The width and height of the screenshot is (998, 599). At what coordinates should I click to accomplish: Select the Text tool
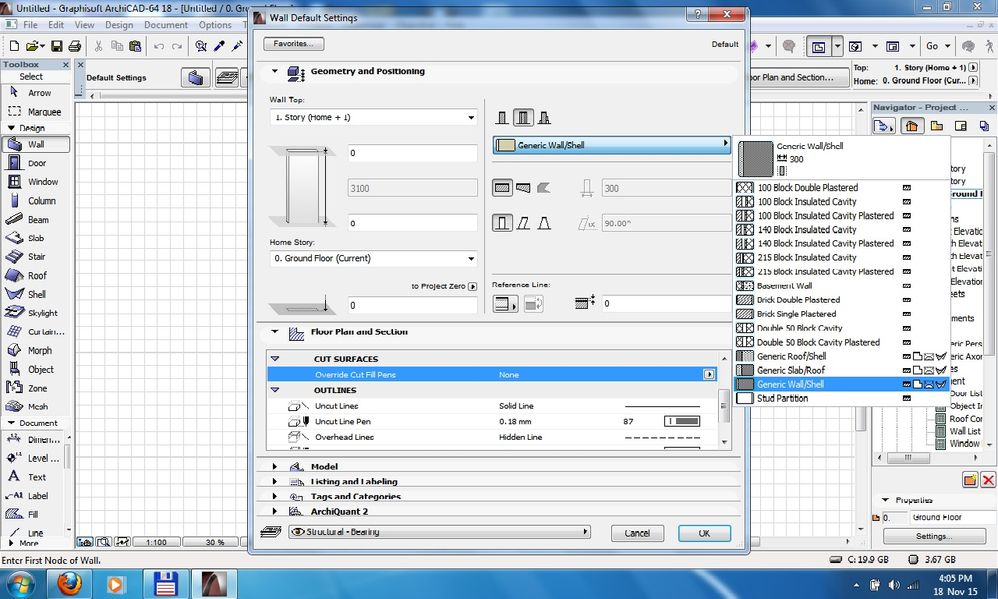click(x=35, y=476)
